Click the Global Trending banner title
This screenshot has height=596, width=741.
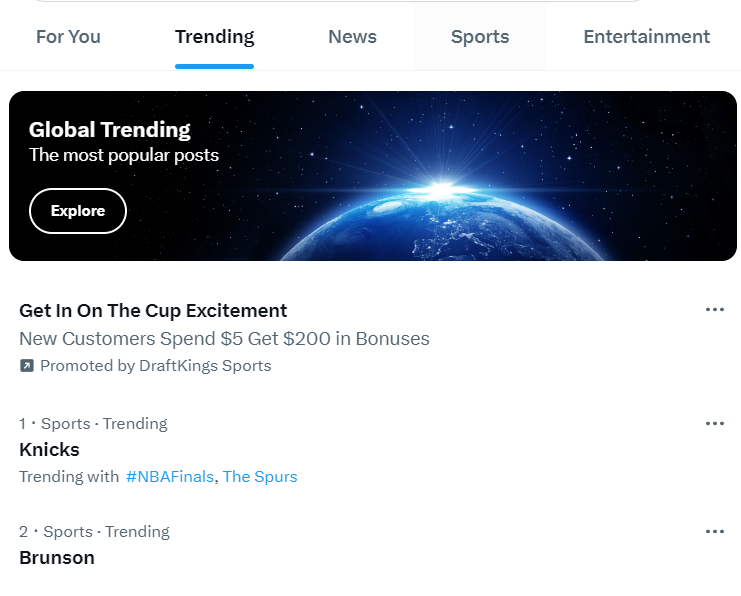[110, 130]
